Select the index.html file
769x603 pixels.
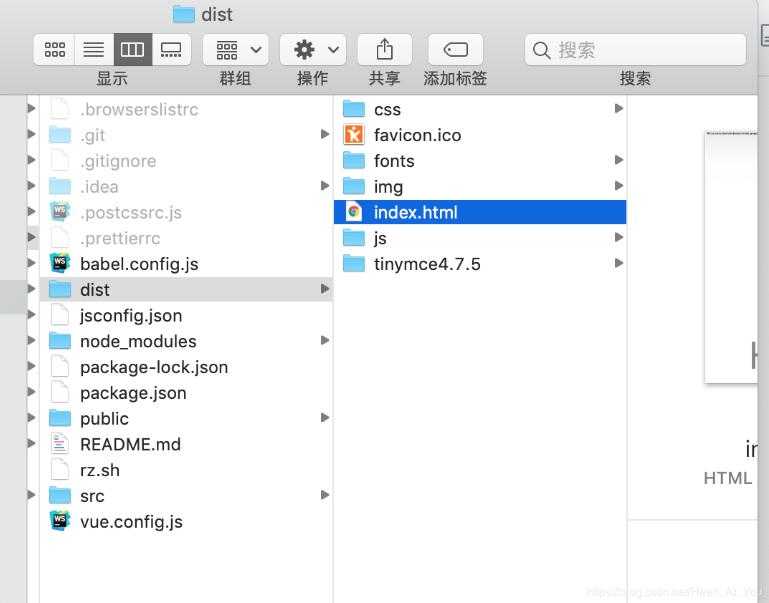pos(415,212)
